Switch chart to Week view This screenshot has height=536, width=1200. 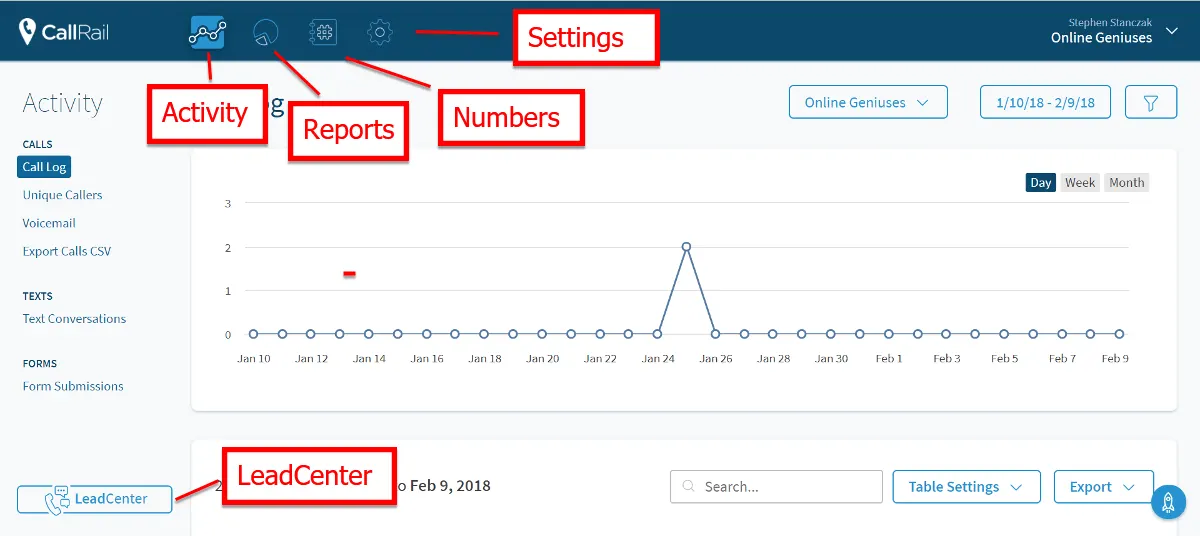pyautogui.click(x=1080, y=183)
